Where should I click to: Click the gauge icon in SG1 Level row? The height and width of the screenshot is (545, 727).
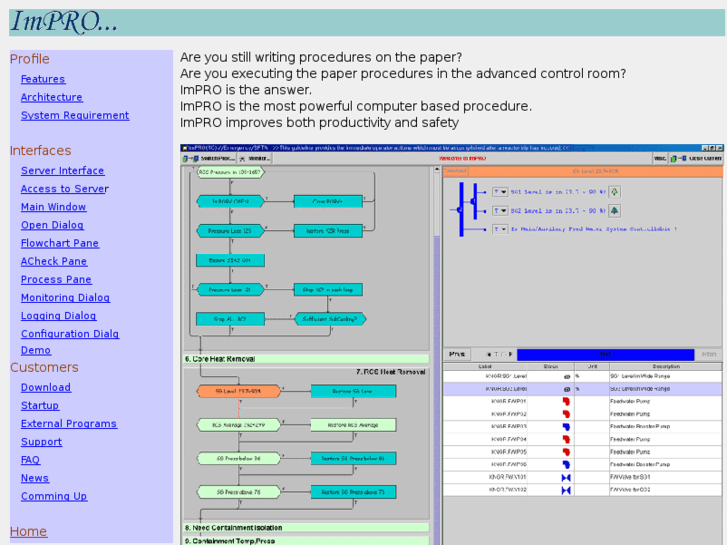pos(567,377)
